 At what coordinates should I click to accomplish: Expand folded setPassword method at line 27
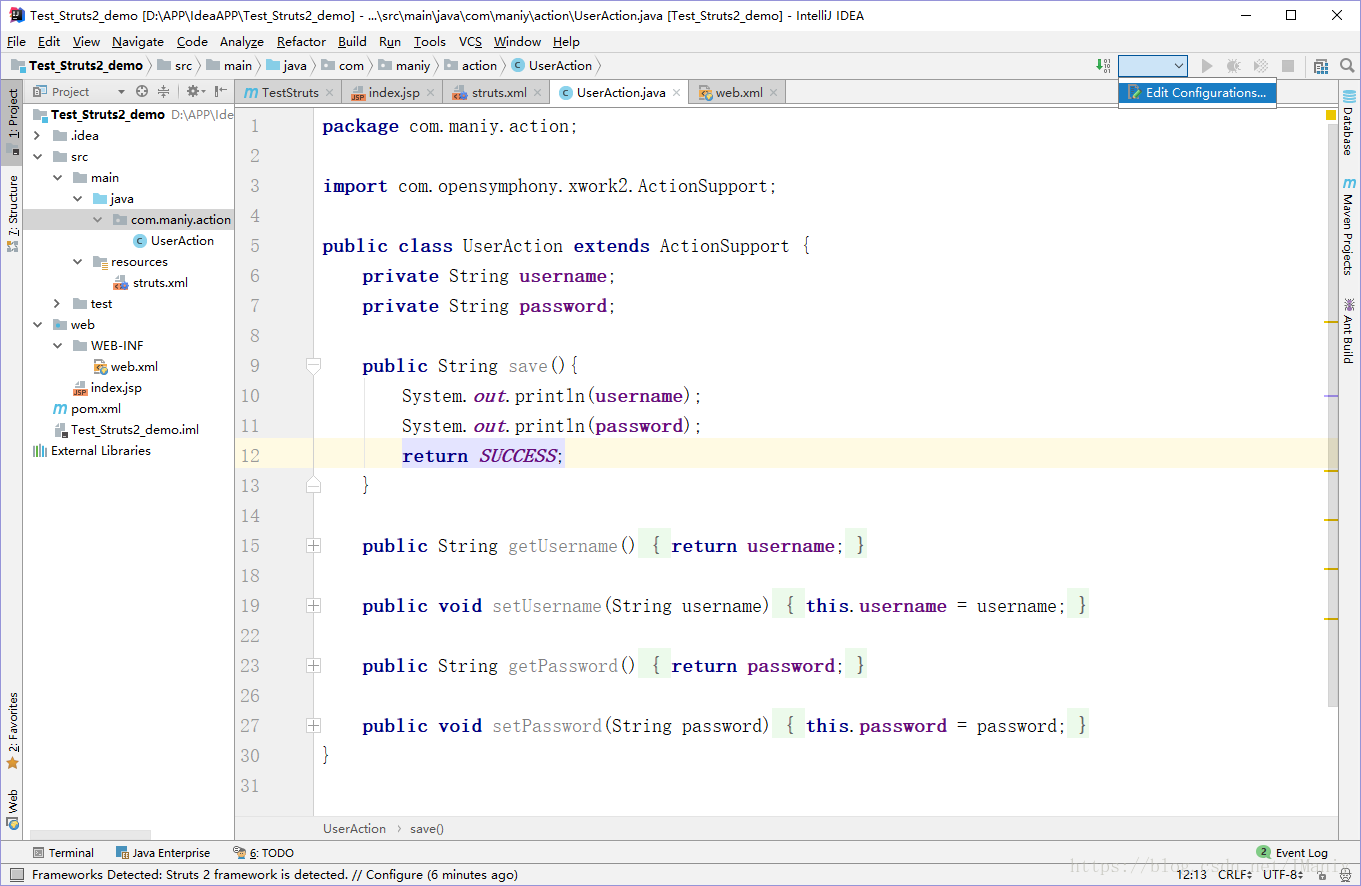click(x=313, y=726)
